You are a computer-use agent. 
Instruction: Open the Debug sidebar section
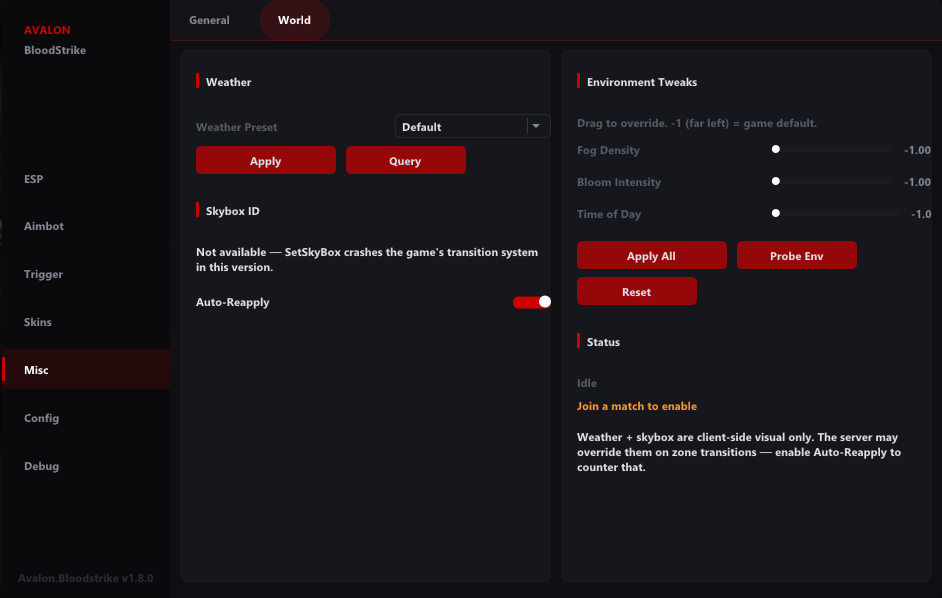(x=41, y=466)
